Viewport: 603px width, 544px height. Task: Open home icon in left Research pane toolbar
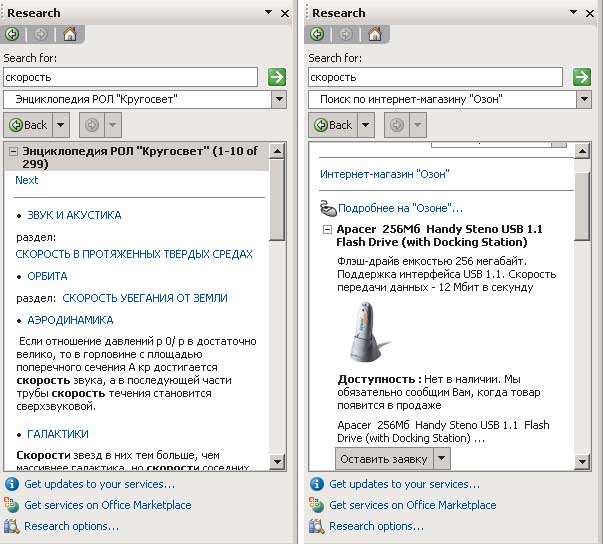click(x=70, y=34)
